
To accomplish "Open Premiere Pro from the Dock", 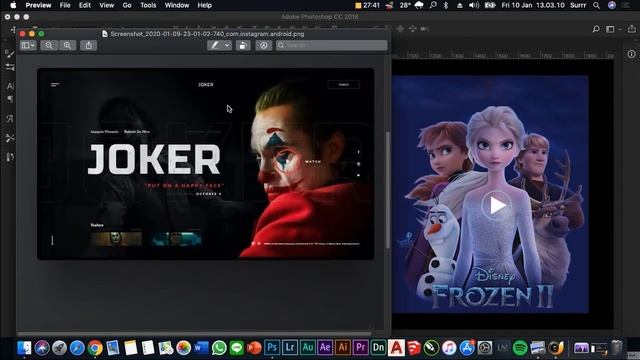I will point(360,348).
